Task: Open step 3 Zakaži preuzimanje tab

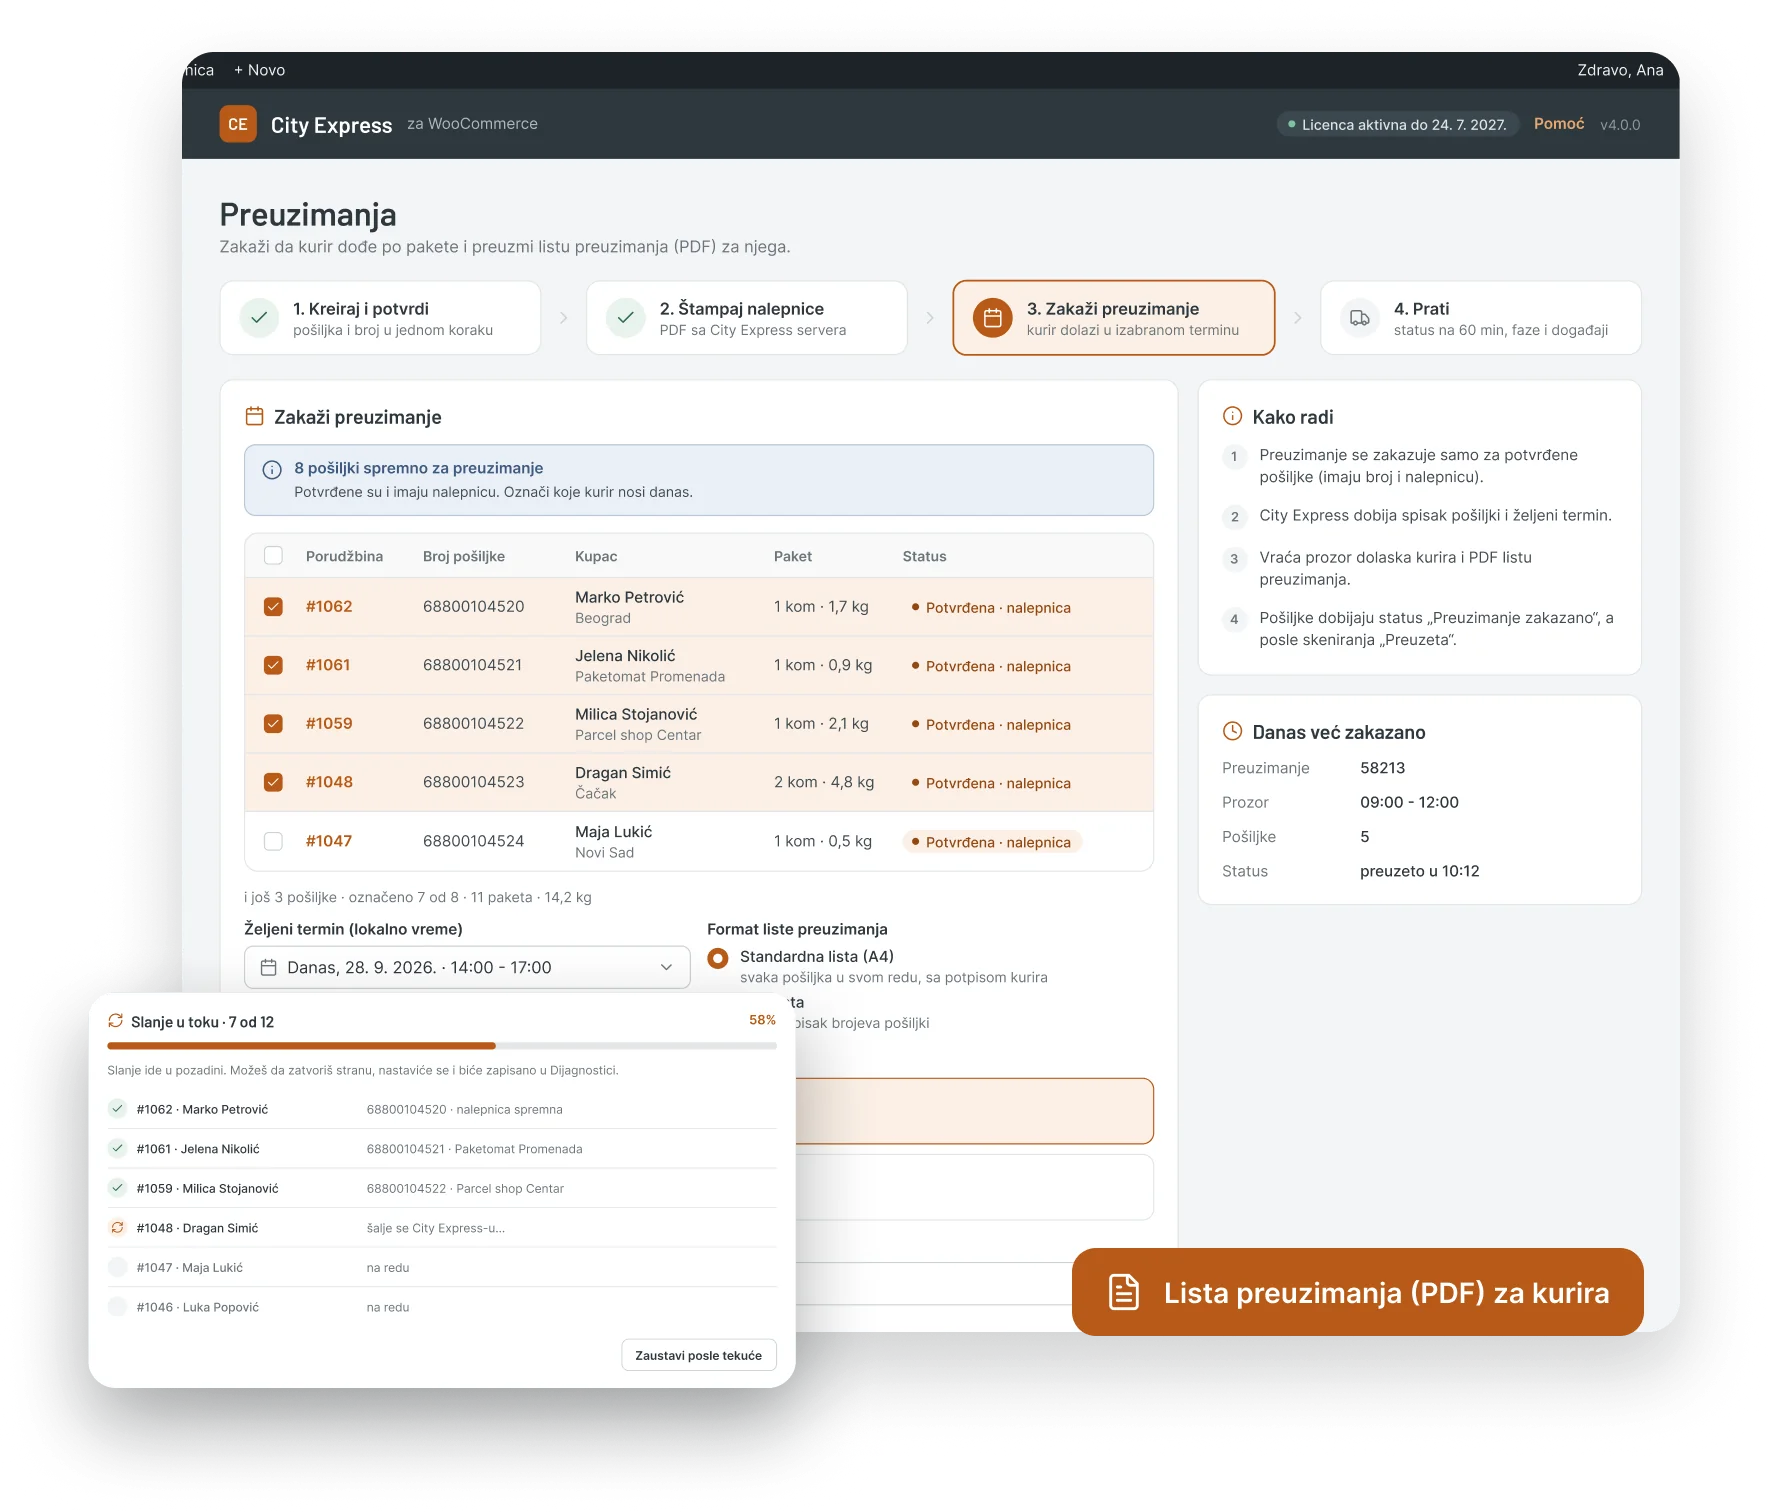Action: [1114, 318]
